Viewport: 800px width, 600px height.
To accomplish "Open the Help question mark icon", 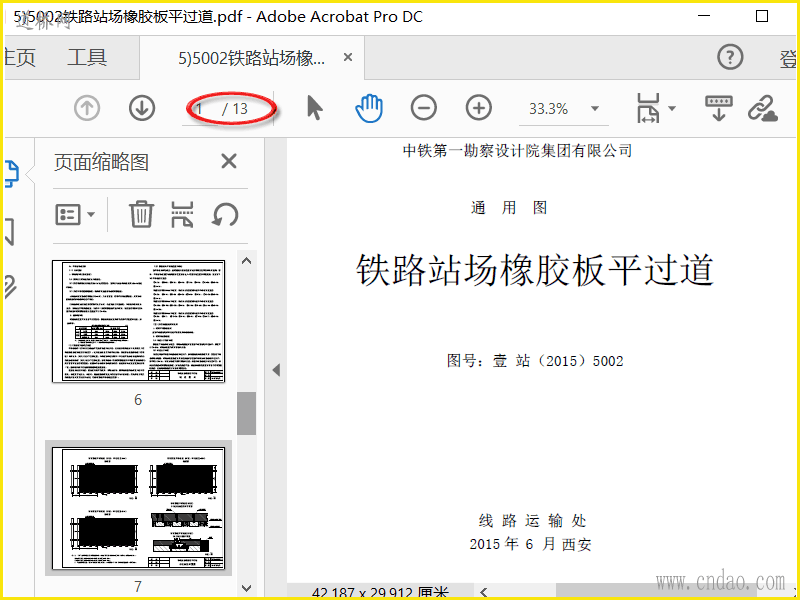I will (x=731, y=57).
